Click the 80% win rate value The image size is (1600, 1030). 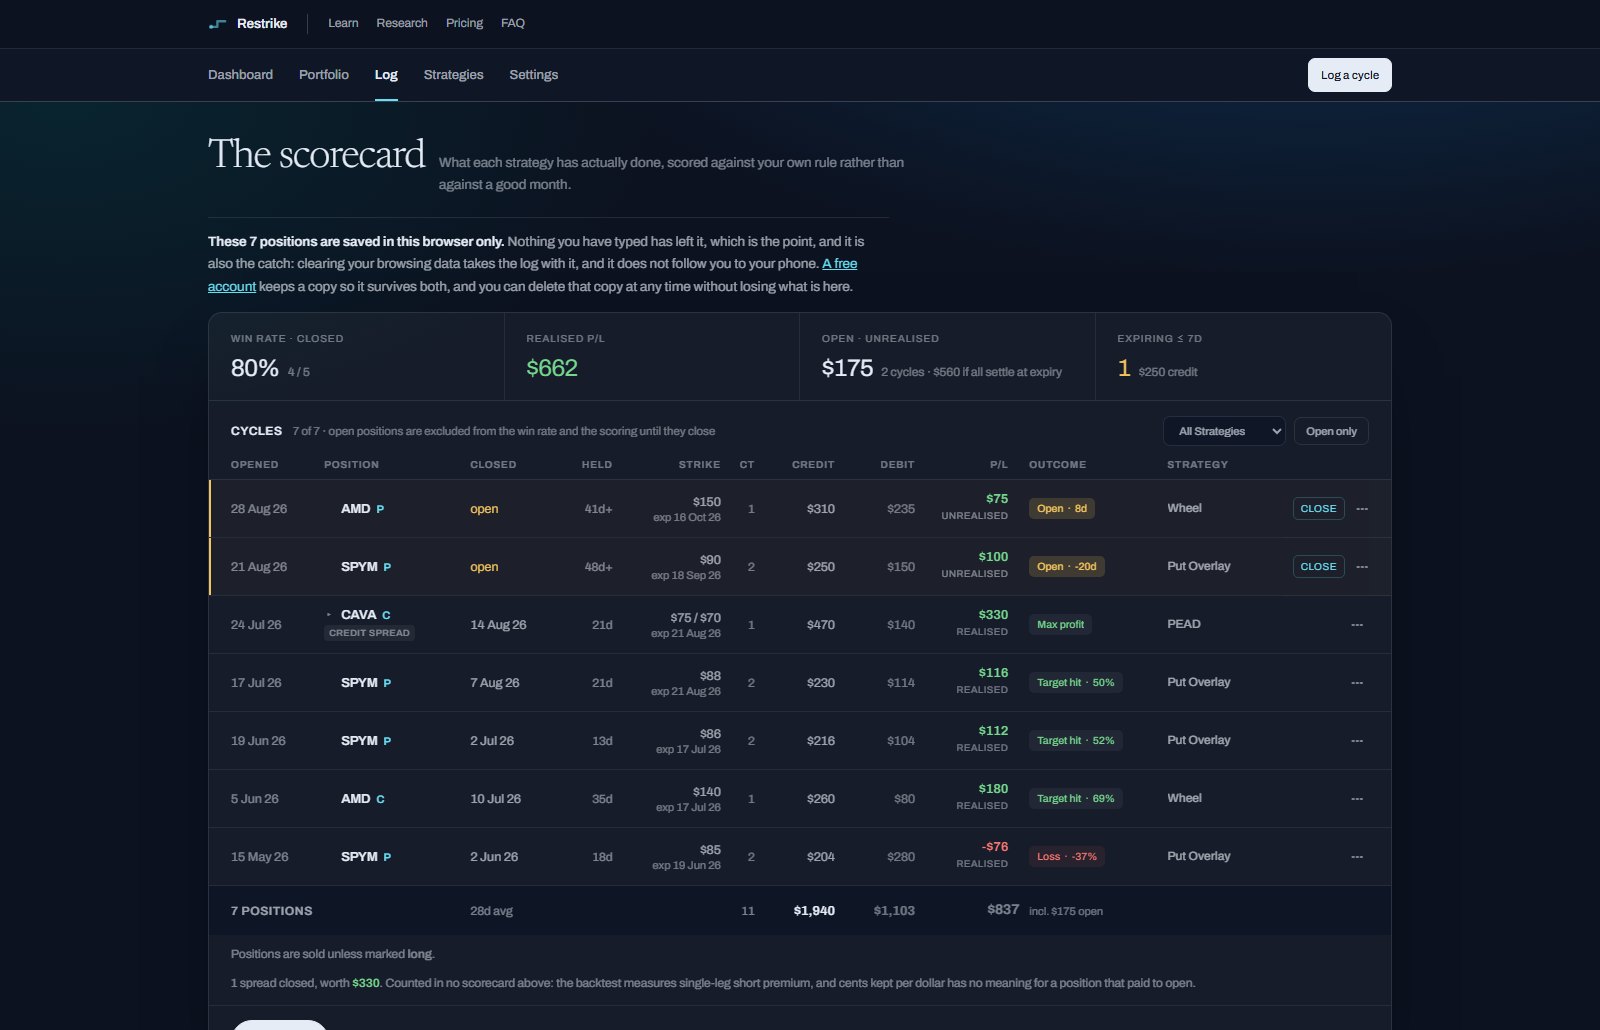coord(255,368)
